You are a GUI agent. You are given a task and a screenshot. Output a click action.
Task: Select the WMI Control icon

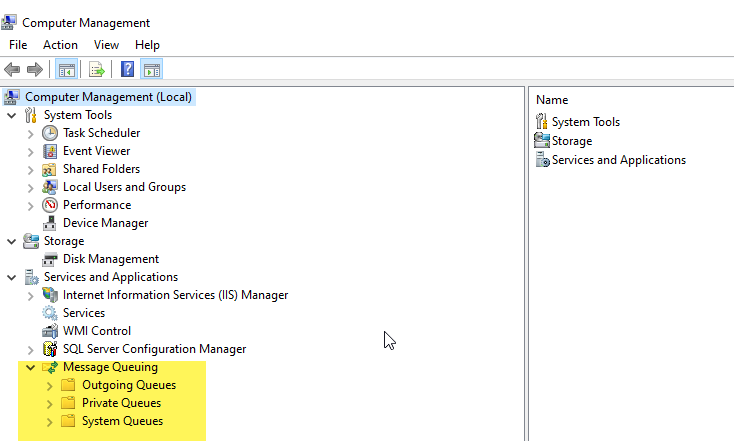pyautogui.click(x=50, y=331)
